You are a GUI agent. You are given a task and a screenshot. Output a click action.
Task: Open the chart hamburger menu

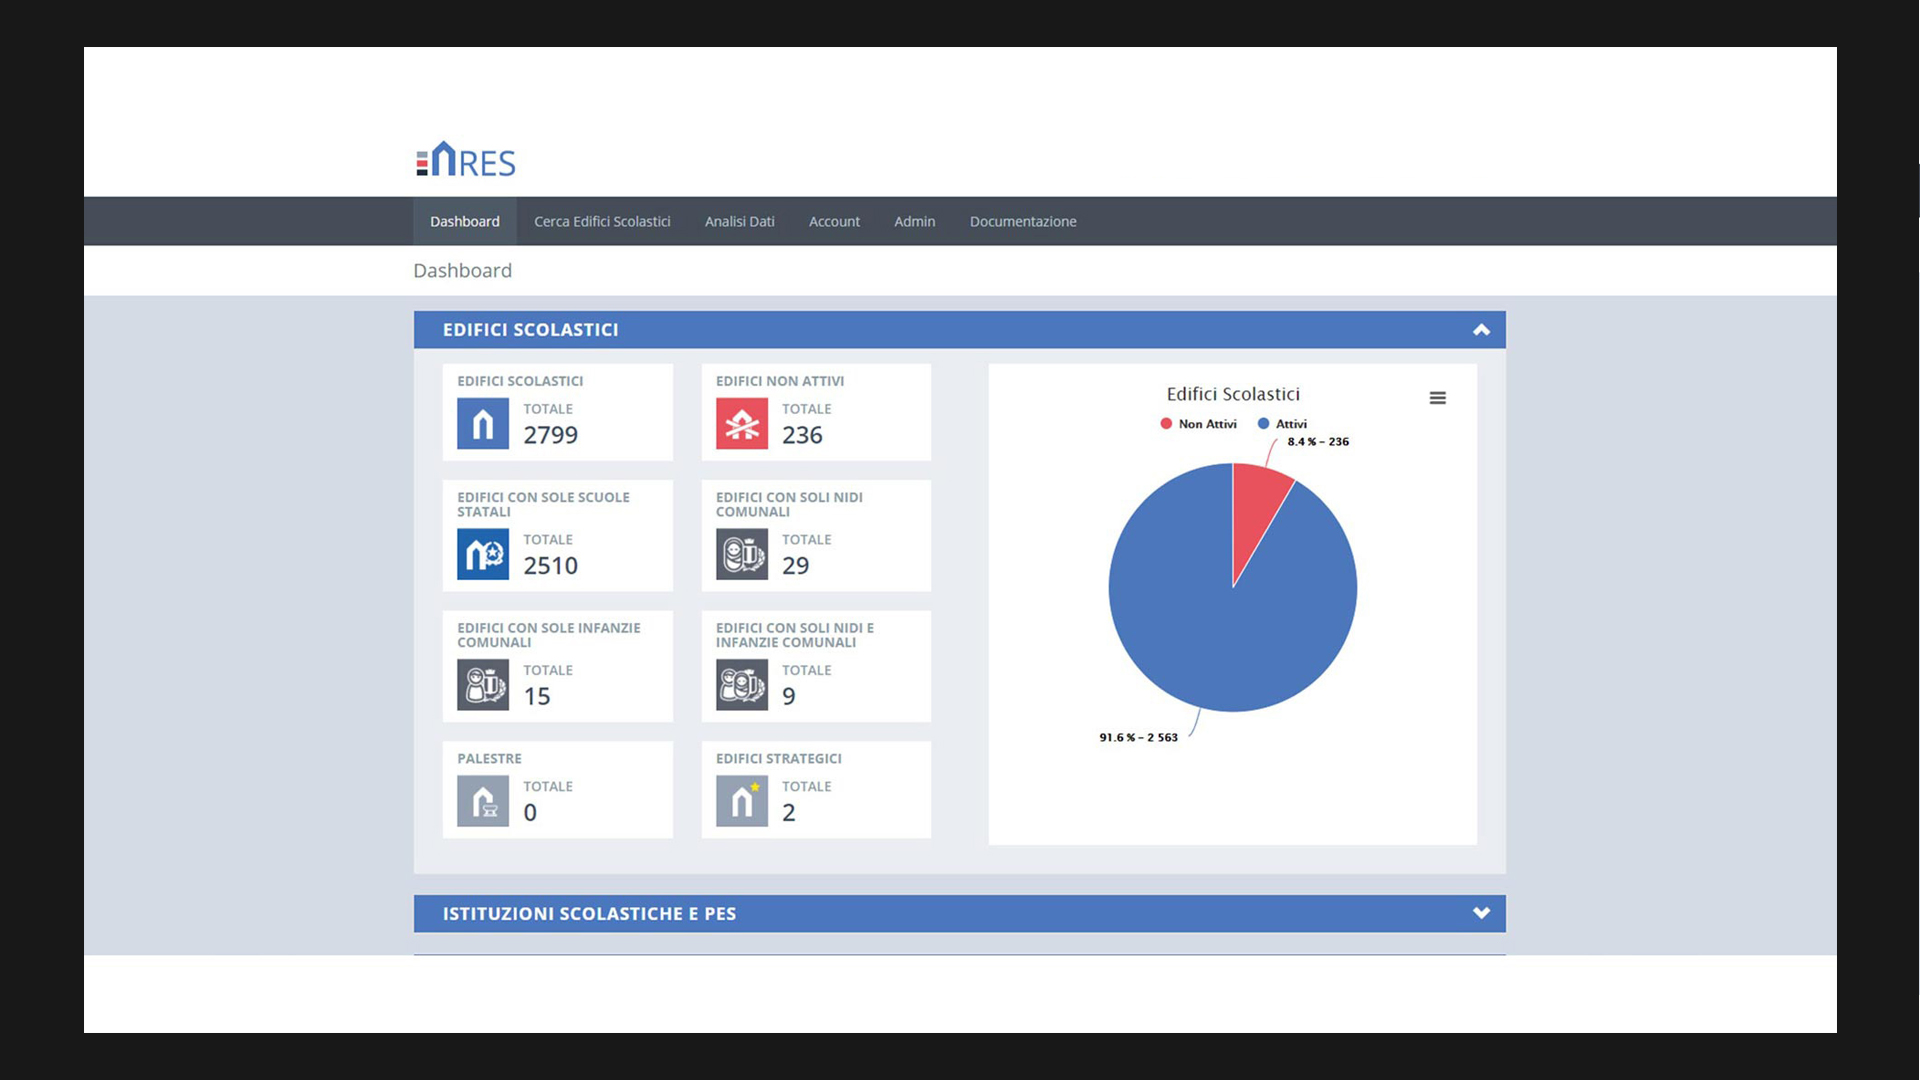click(x=1437, y=398)
